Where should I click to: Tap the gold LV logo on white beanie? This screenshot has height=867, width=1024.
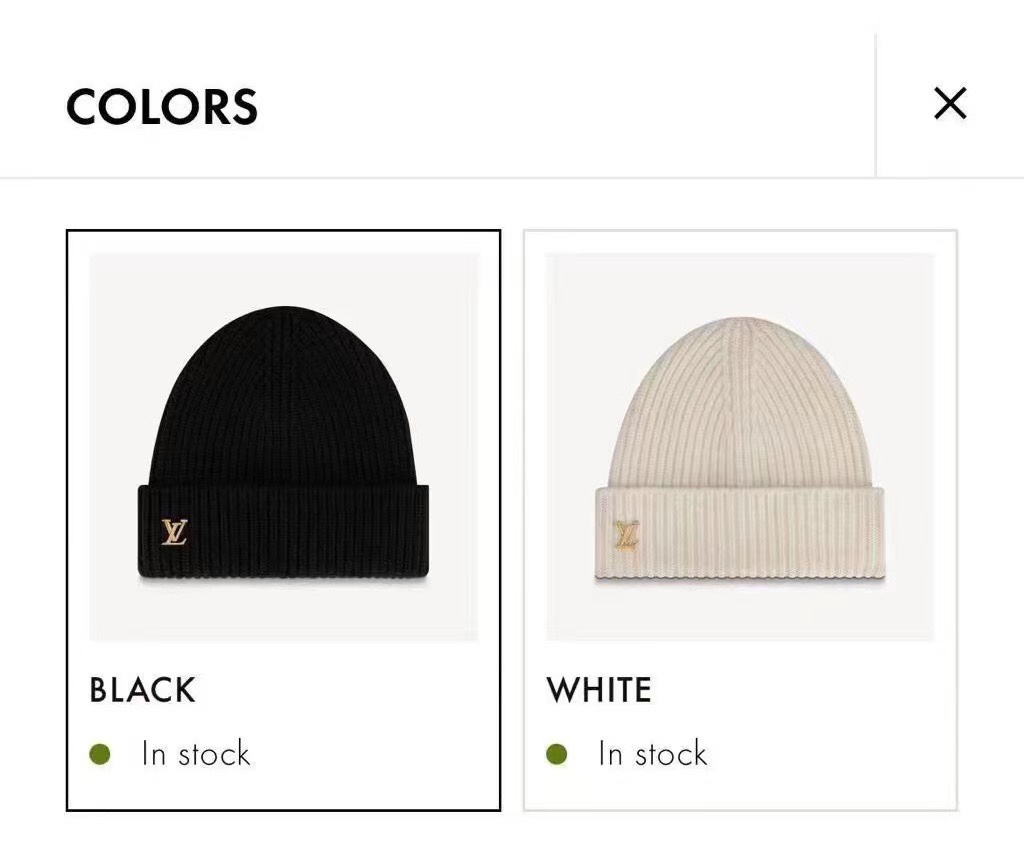click(x=627, y=535)
